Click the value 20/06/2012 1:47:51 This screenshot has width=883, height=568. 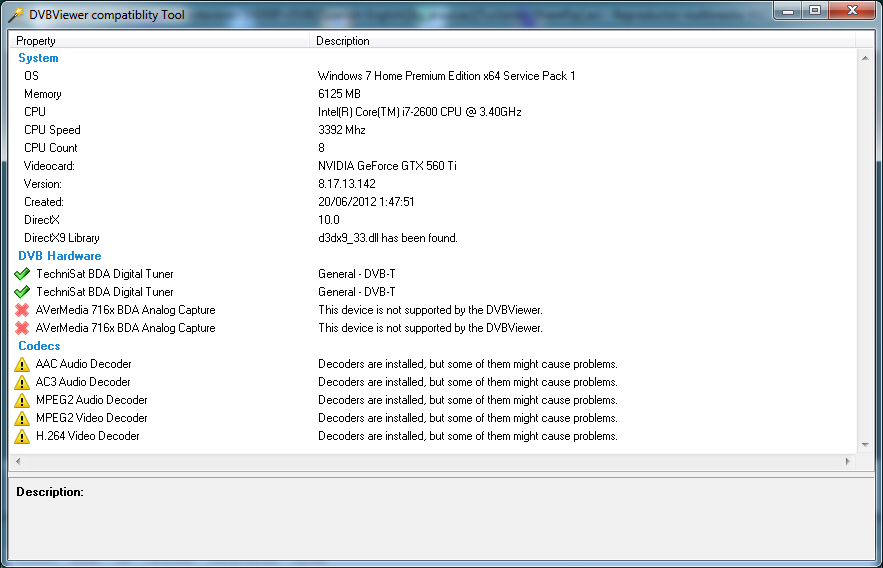tap(366, 202)
